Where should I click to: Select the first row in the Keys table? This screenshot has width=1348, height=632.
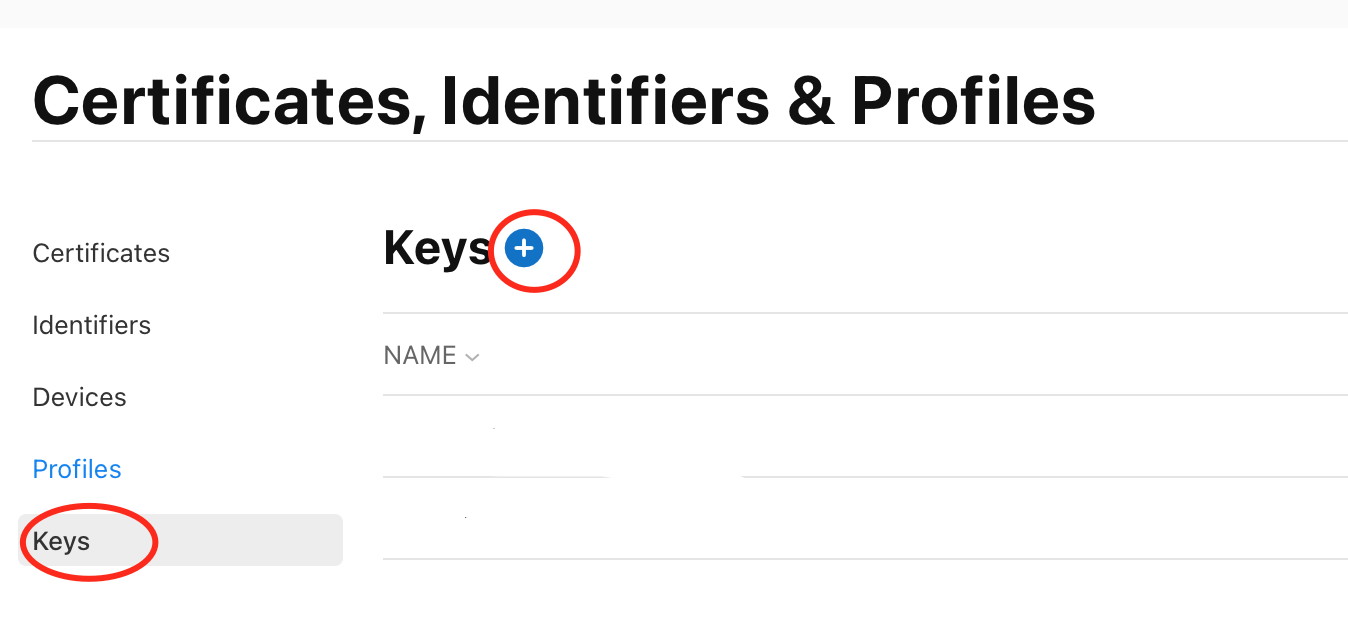tap(865, 436)
